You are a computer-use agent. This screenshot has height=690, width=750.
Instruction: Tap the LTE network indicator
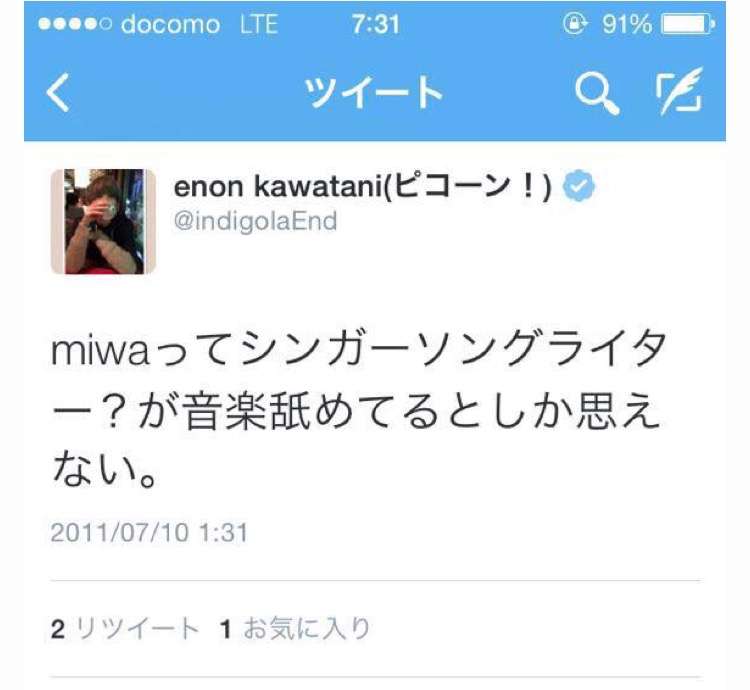[259, 24]
